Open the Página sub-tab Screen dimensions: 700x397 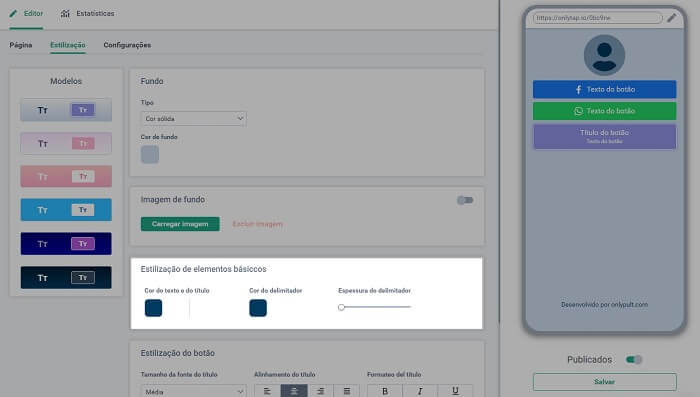tap(21, 45)
